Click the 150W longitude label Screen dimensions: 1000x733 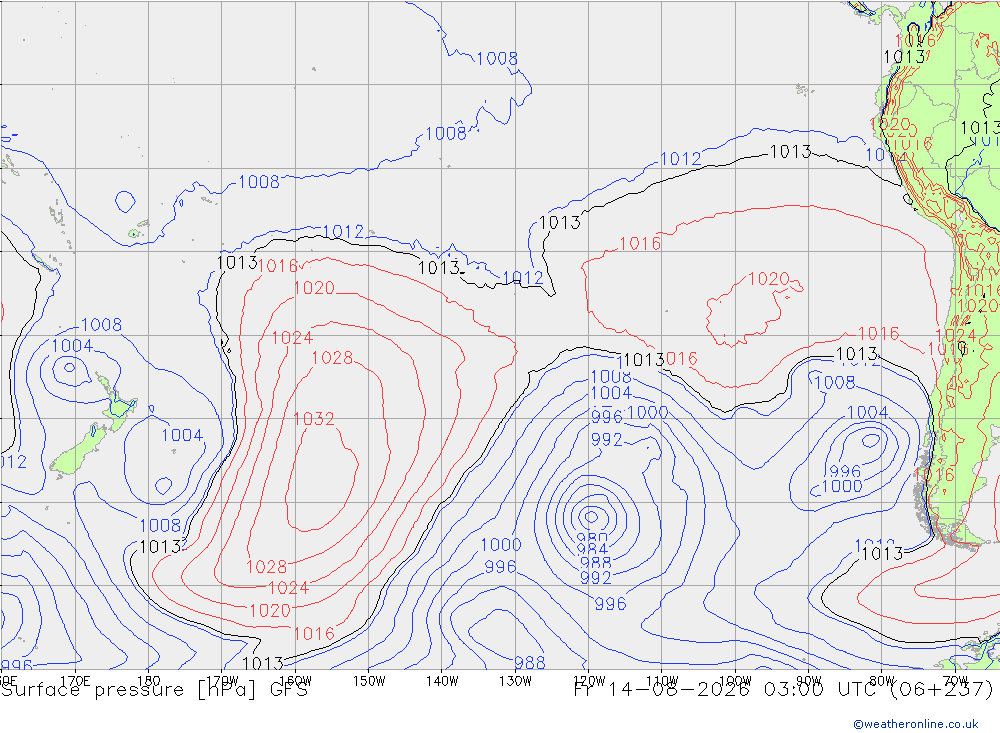369,681
